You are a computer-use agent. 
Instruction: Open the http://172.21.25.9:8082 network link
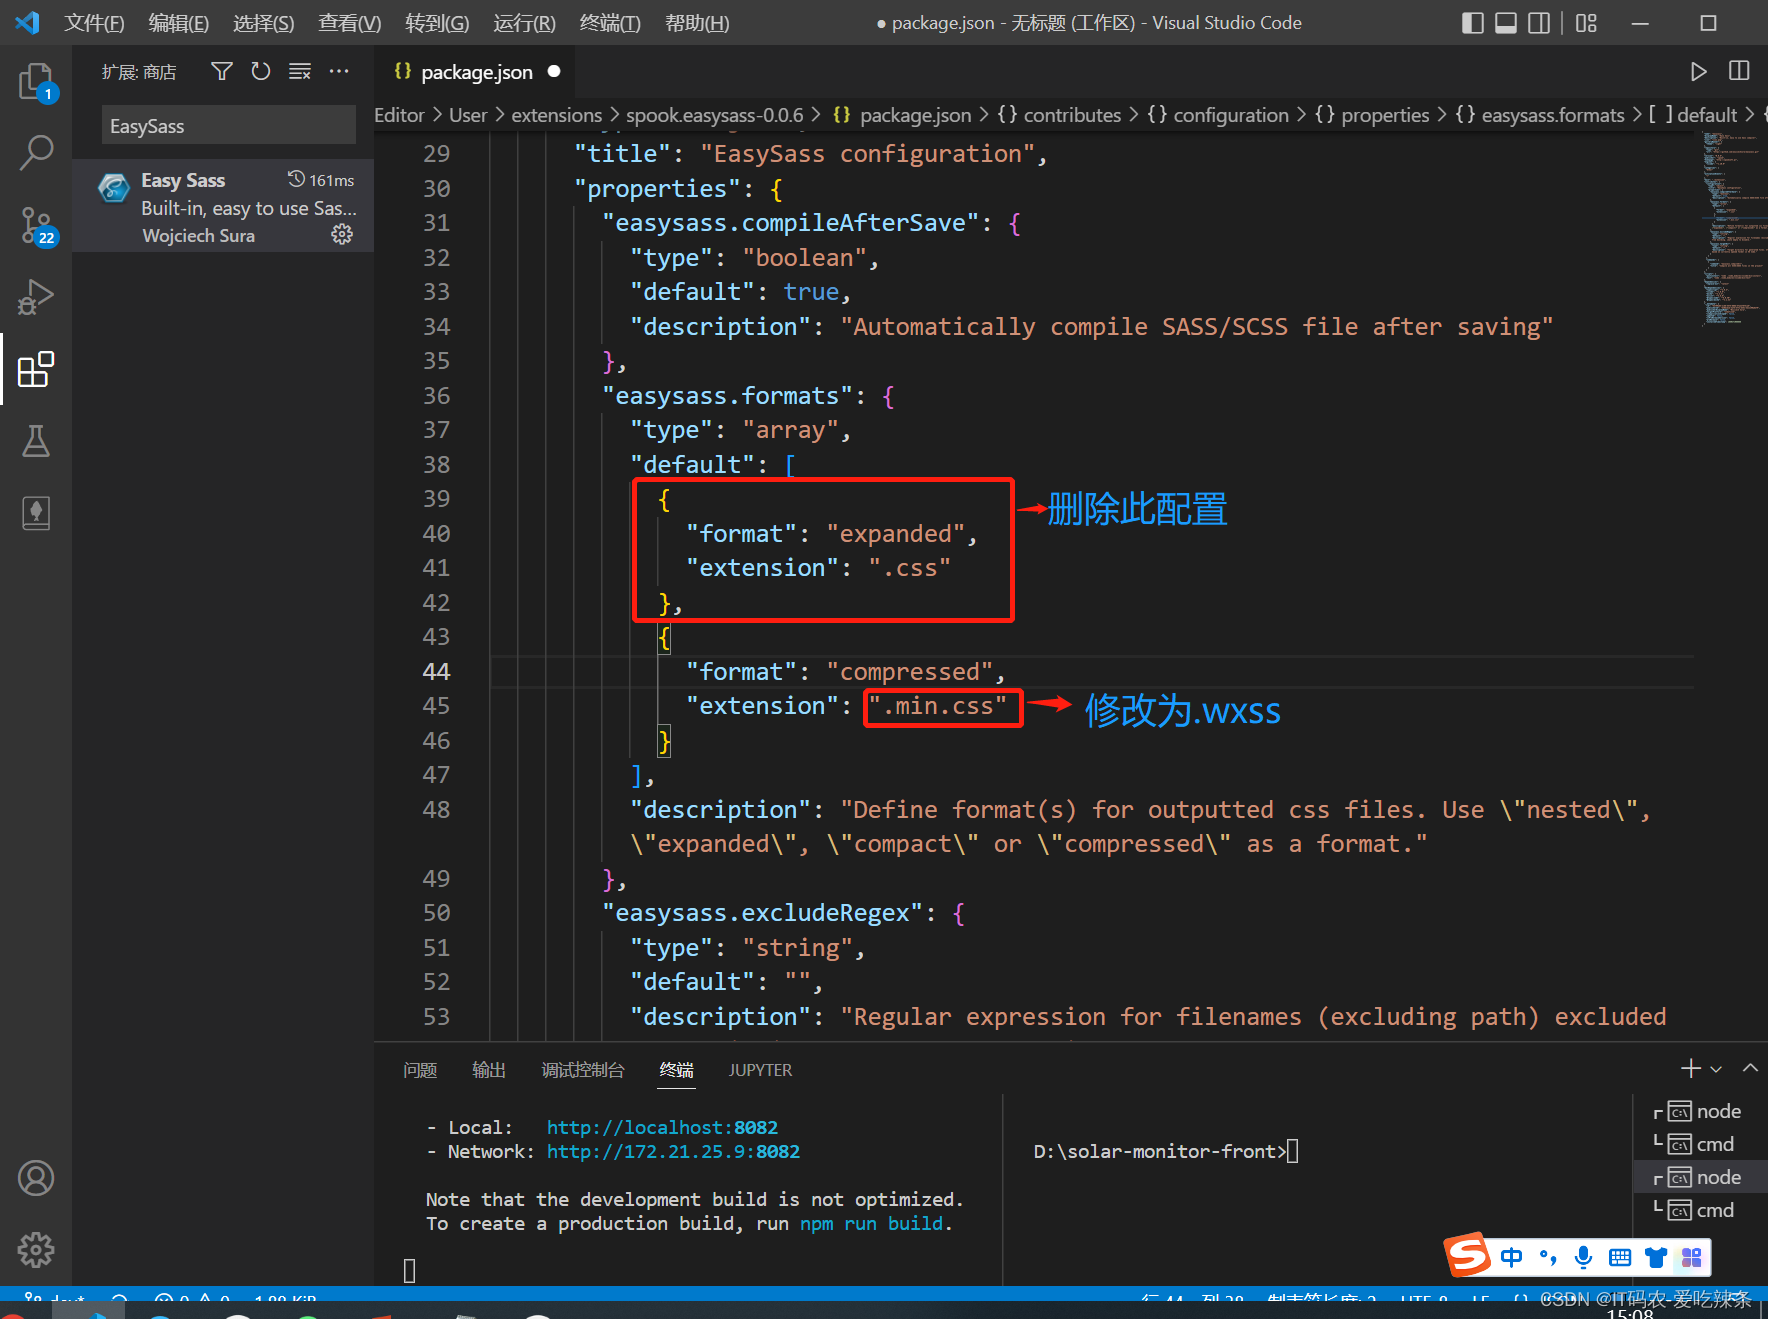(673, 1151)
